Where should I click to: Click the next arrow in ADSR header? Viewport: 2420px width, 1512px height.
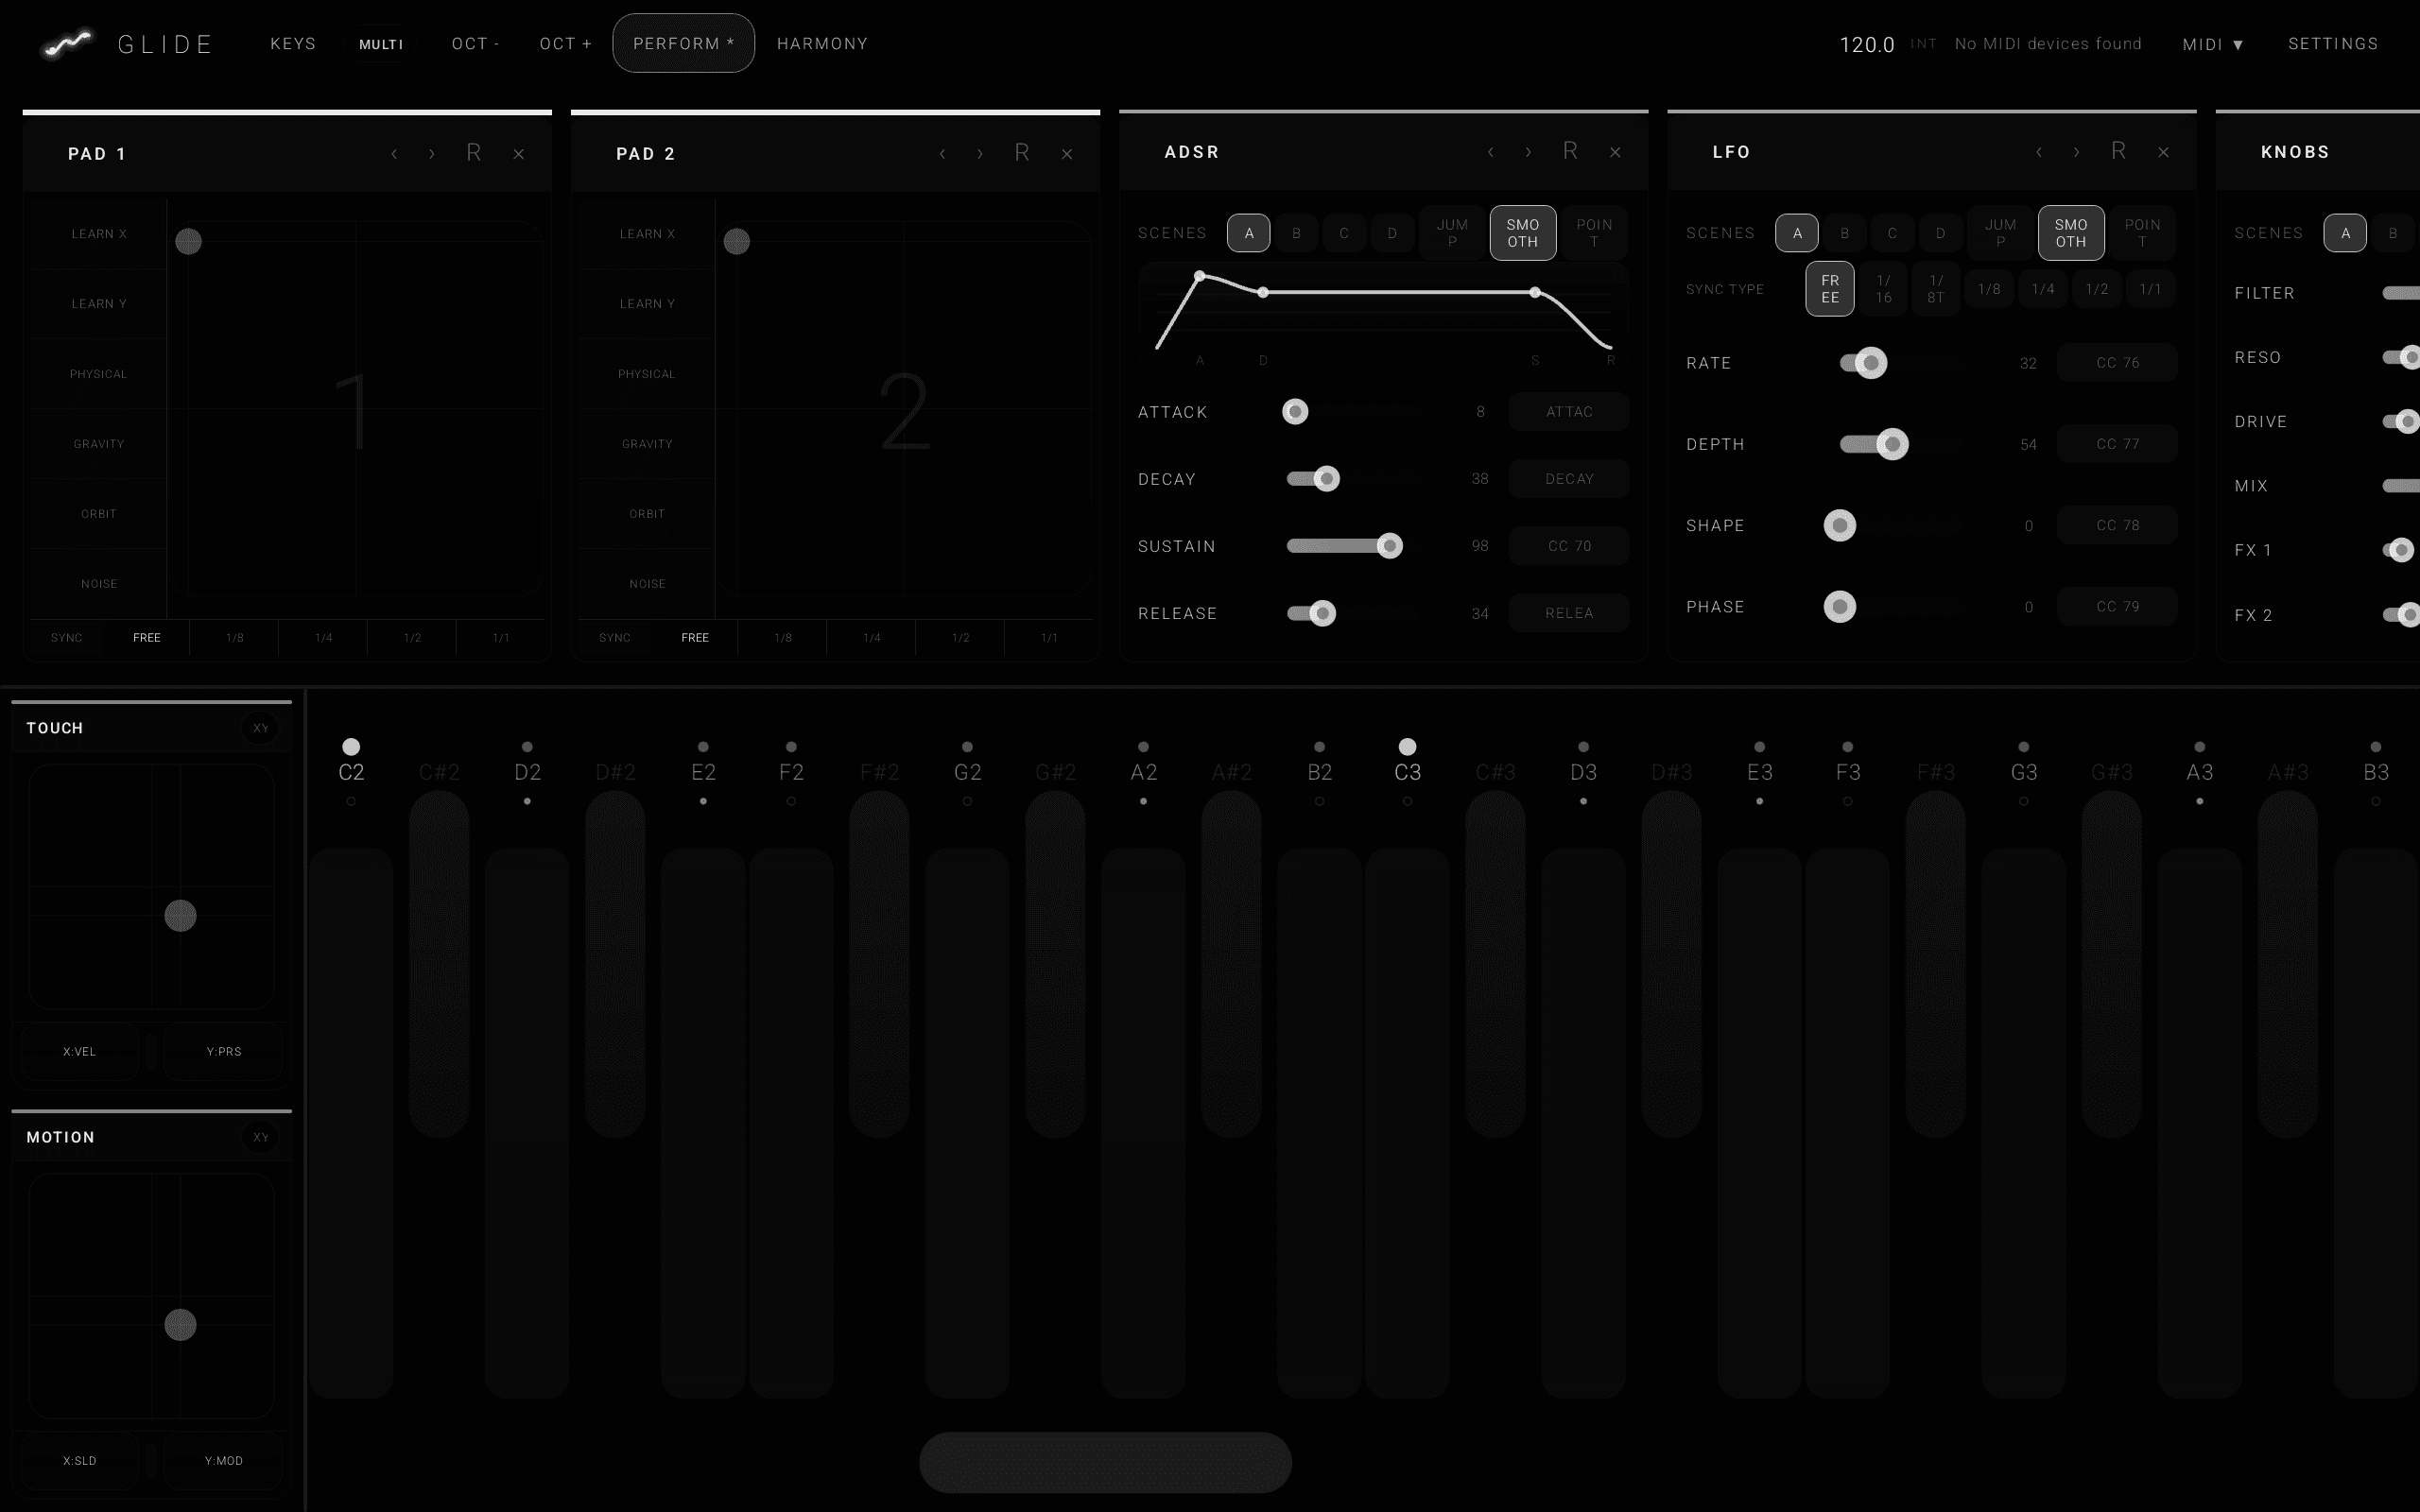(x=1528, y=152)
